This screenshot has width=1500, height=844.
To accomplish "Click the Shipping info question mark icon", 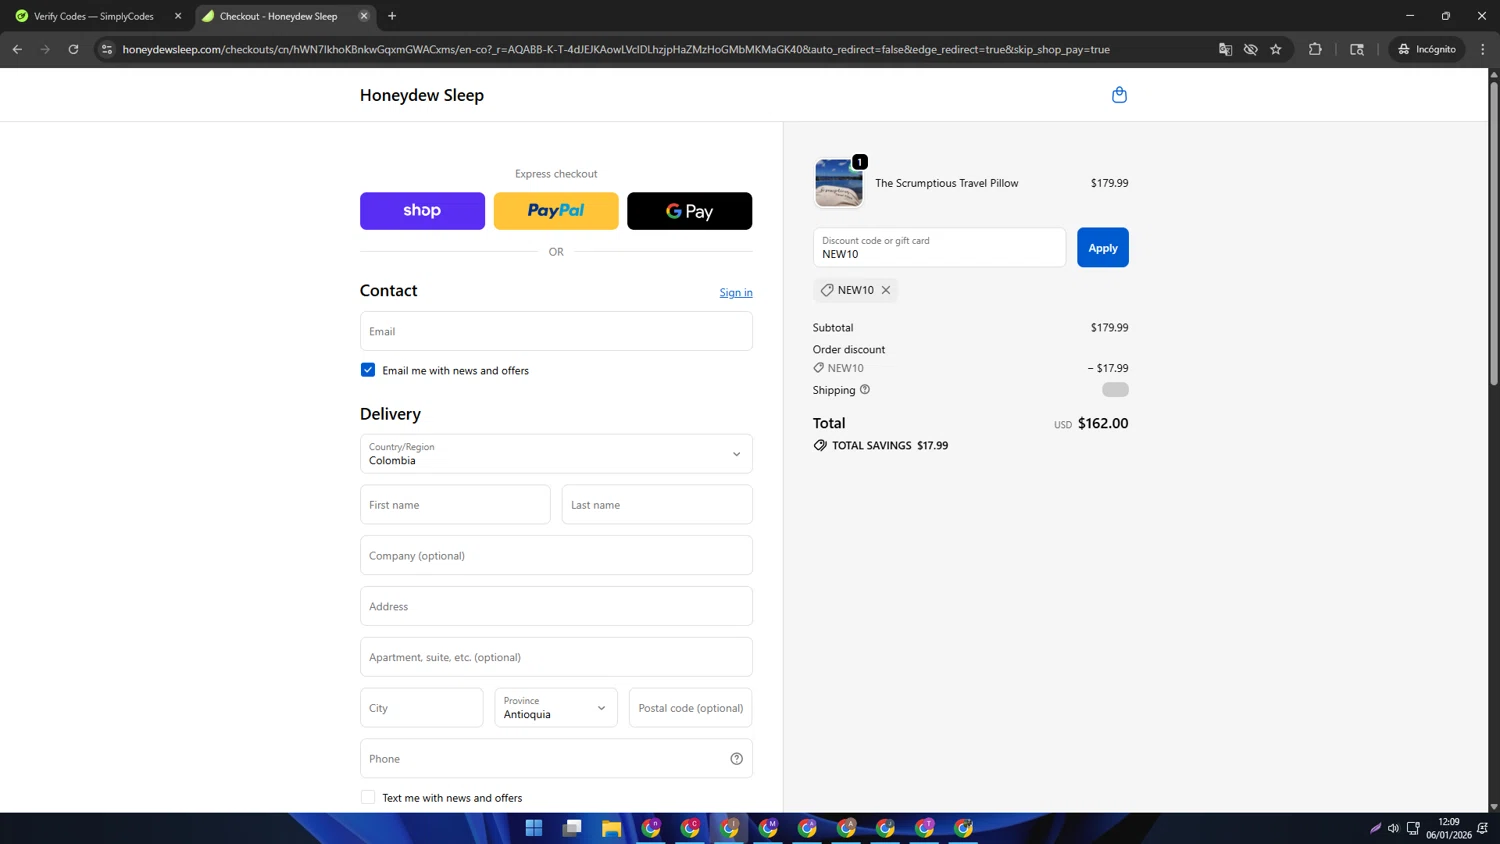I will point(865,390).
